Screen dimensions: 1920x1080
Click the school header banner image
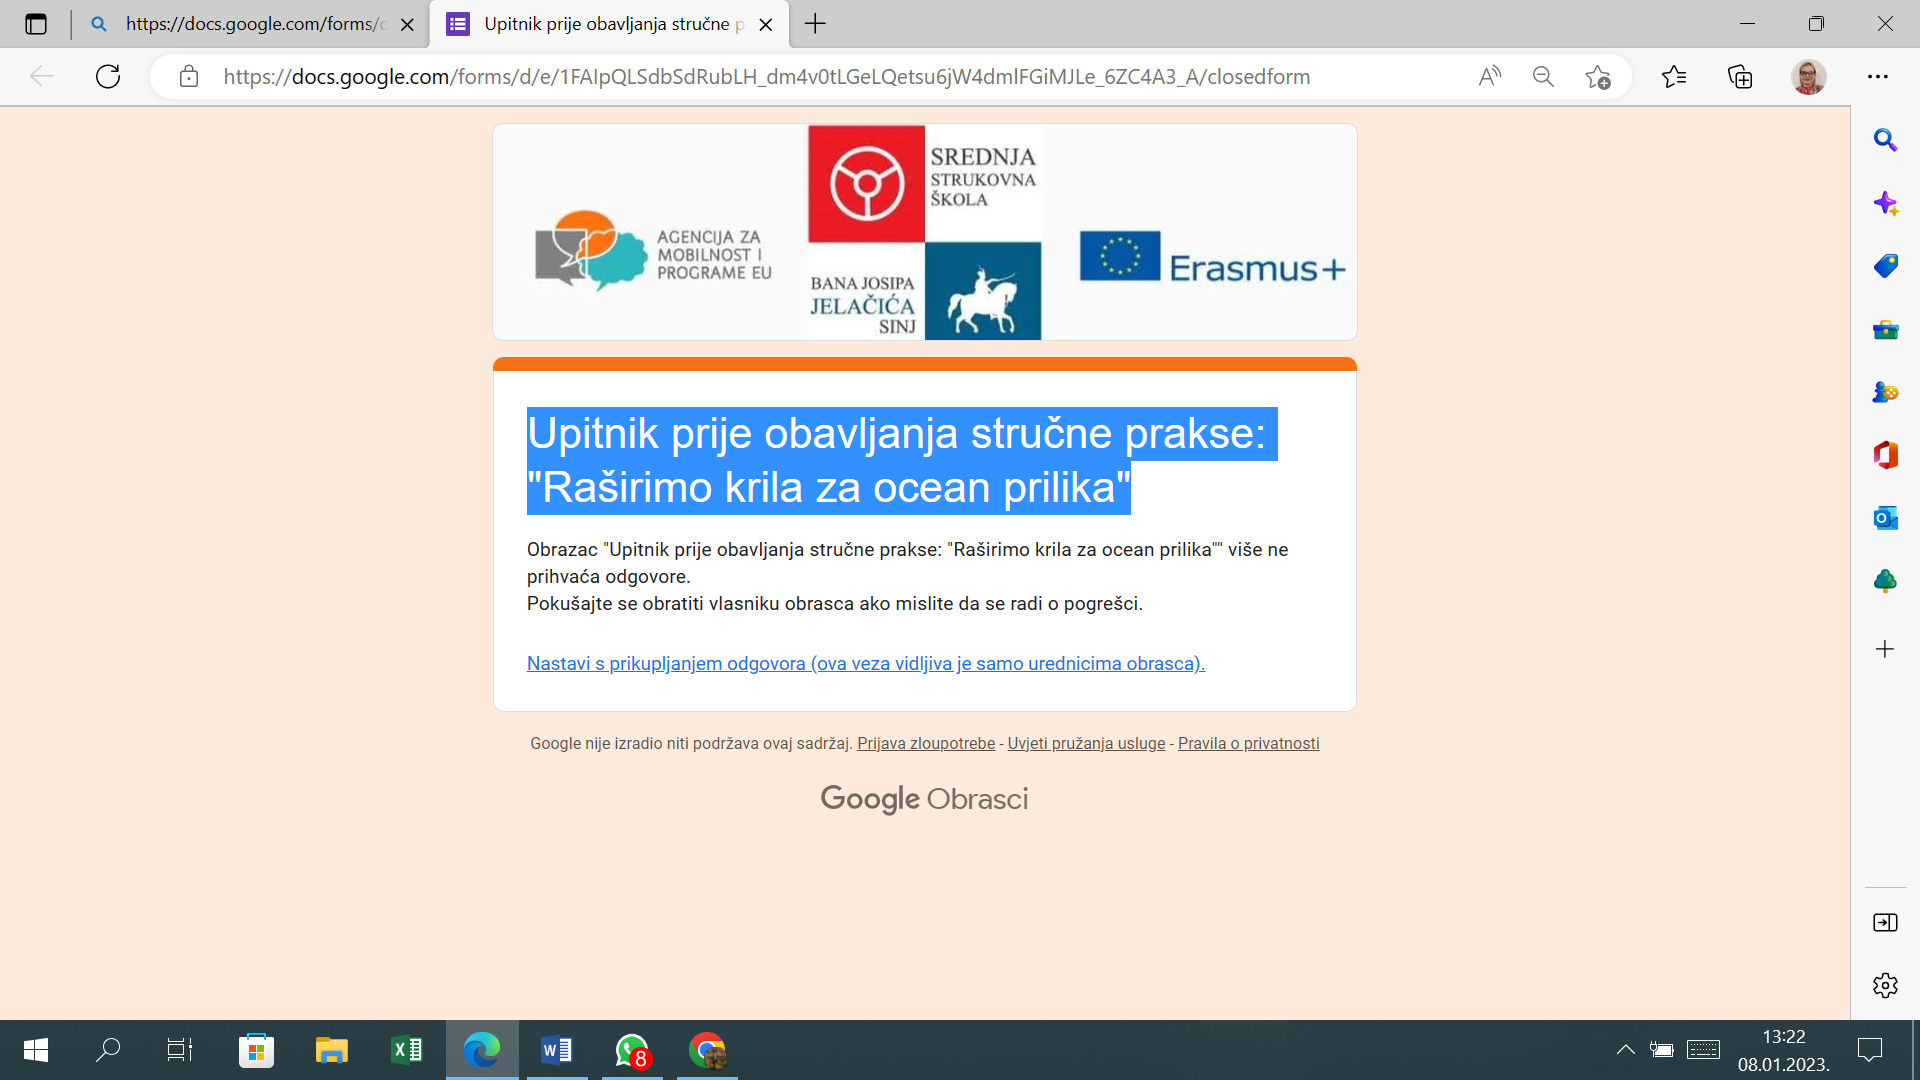point(925,232)
